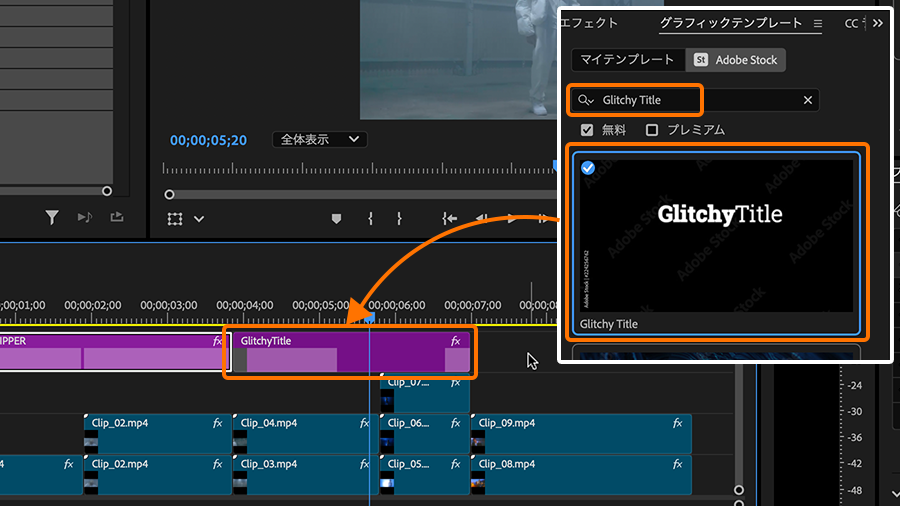Open the panel hamburger menu icon
Screen dimensions: 900x506
pos(818,24)
